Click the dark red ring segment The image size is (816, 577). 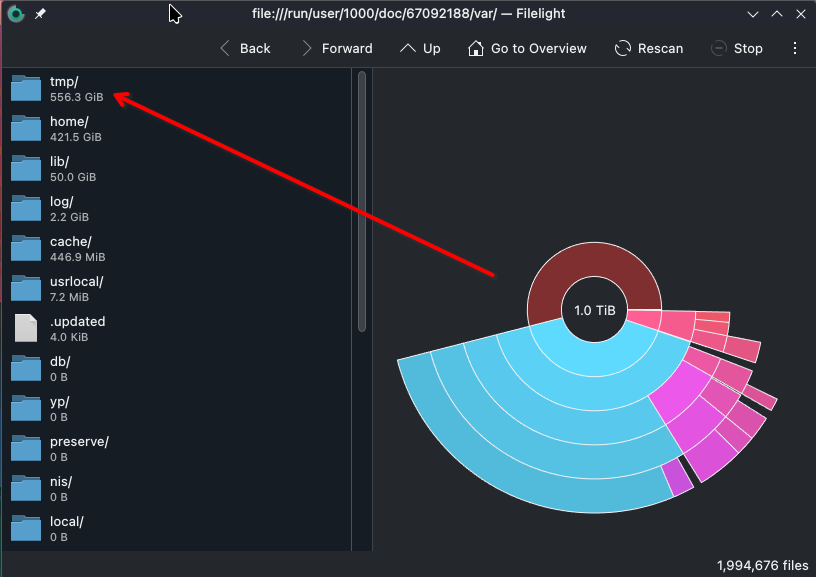[x=594, y=259]
